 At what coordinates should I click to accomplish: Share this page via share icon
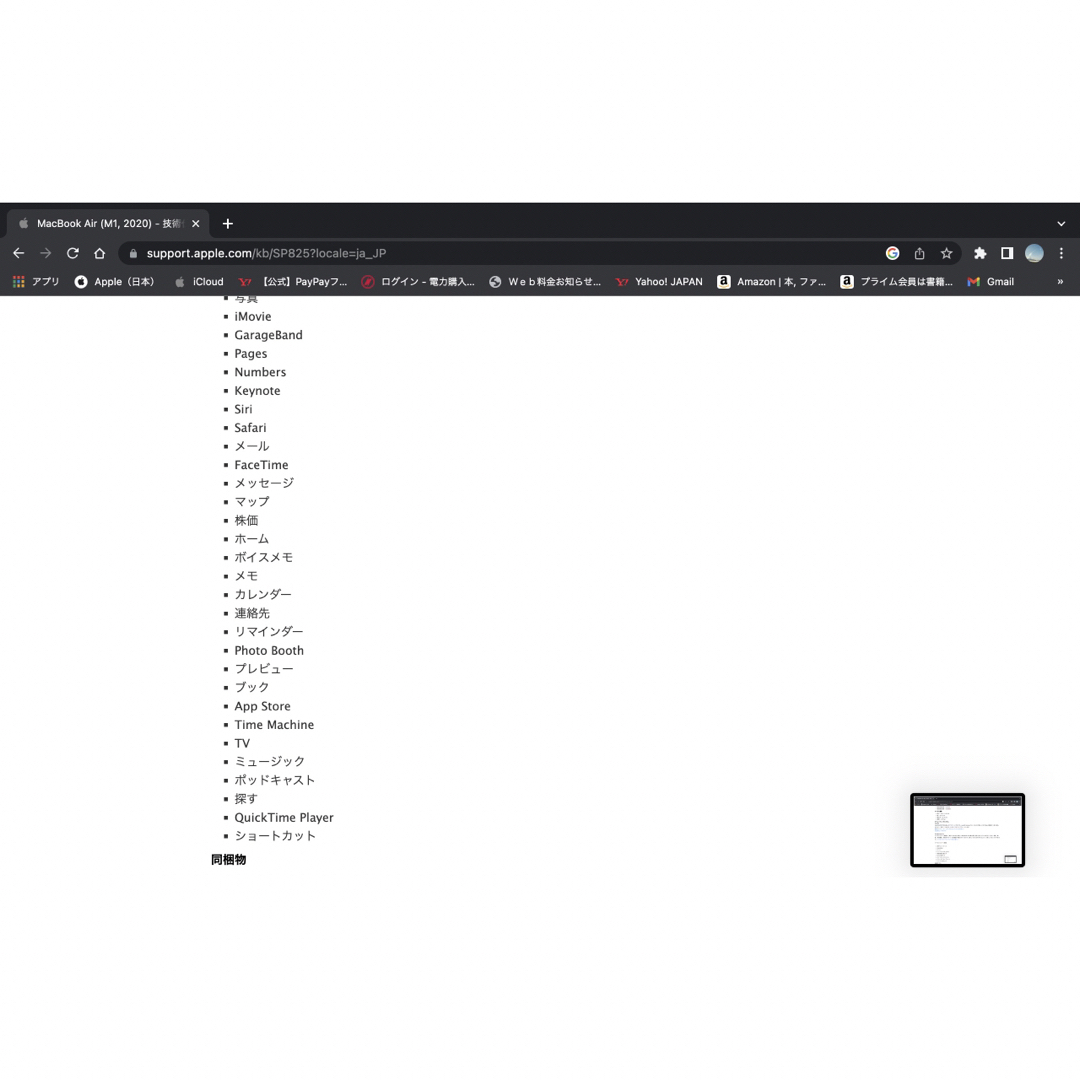pyautogui.click(x=920, y=253)
